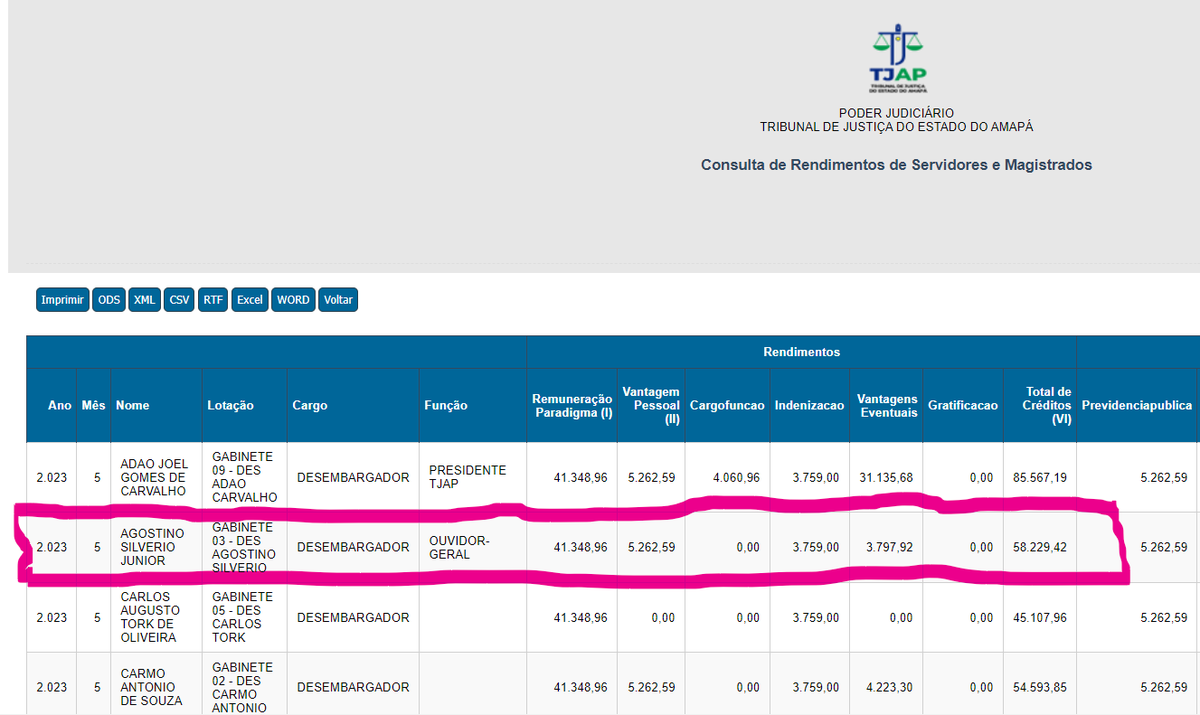Screen dimensions: 1200x715
Task: Export the table as CSV
Action: 179,300
